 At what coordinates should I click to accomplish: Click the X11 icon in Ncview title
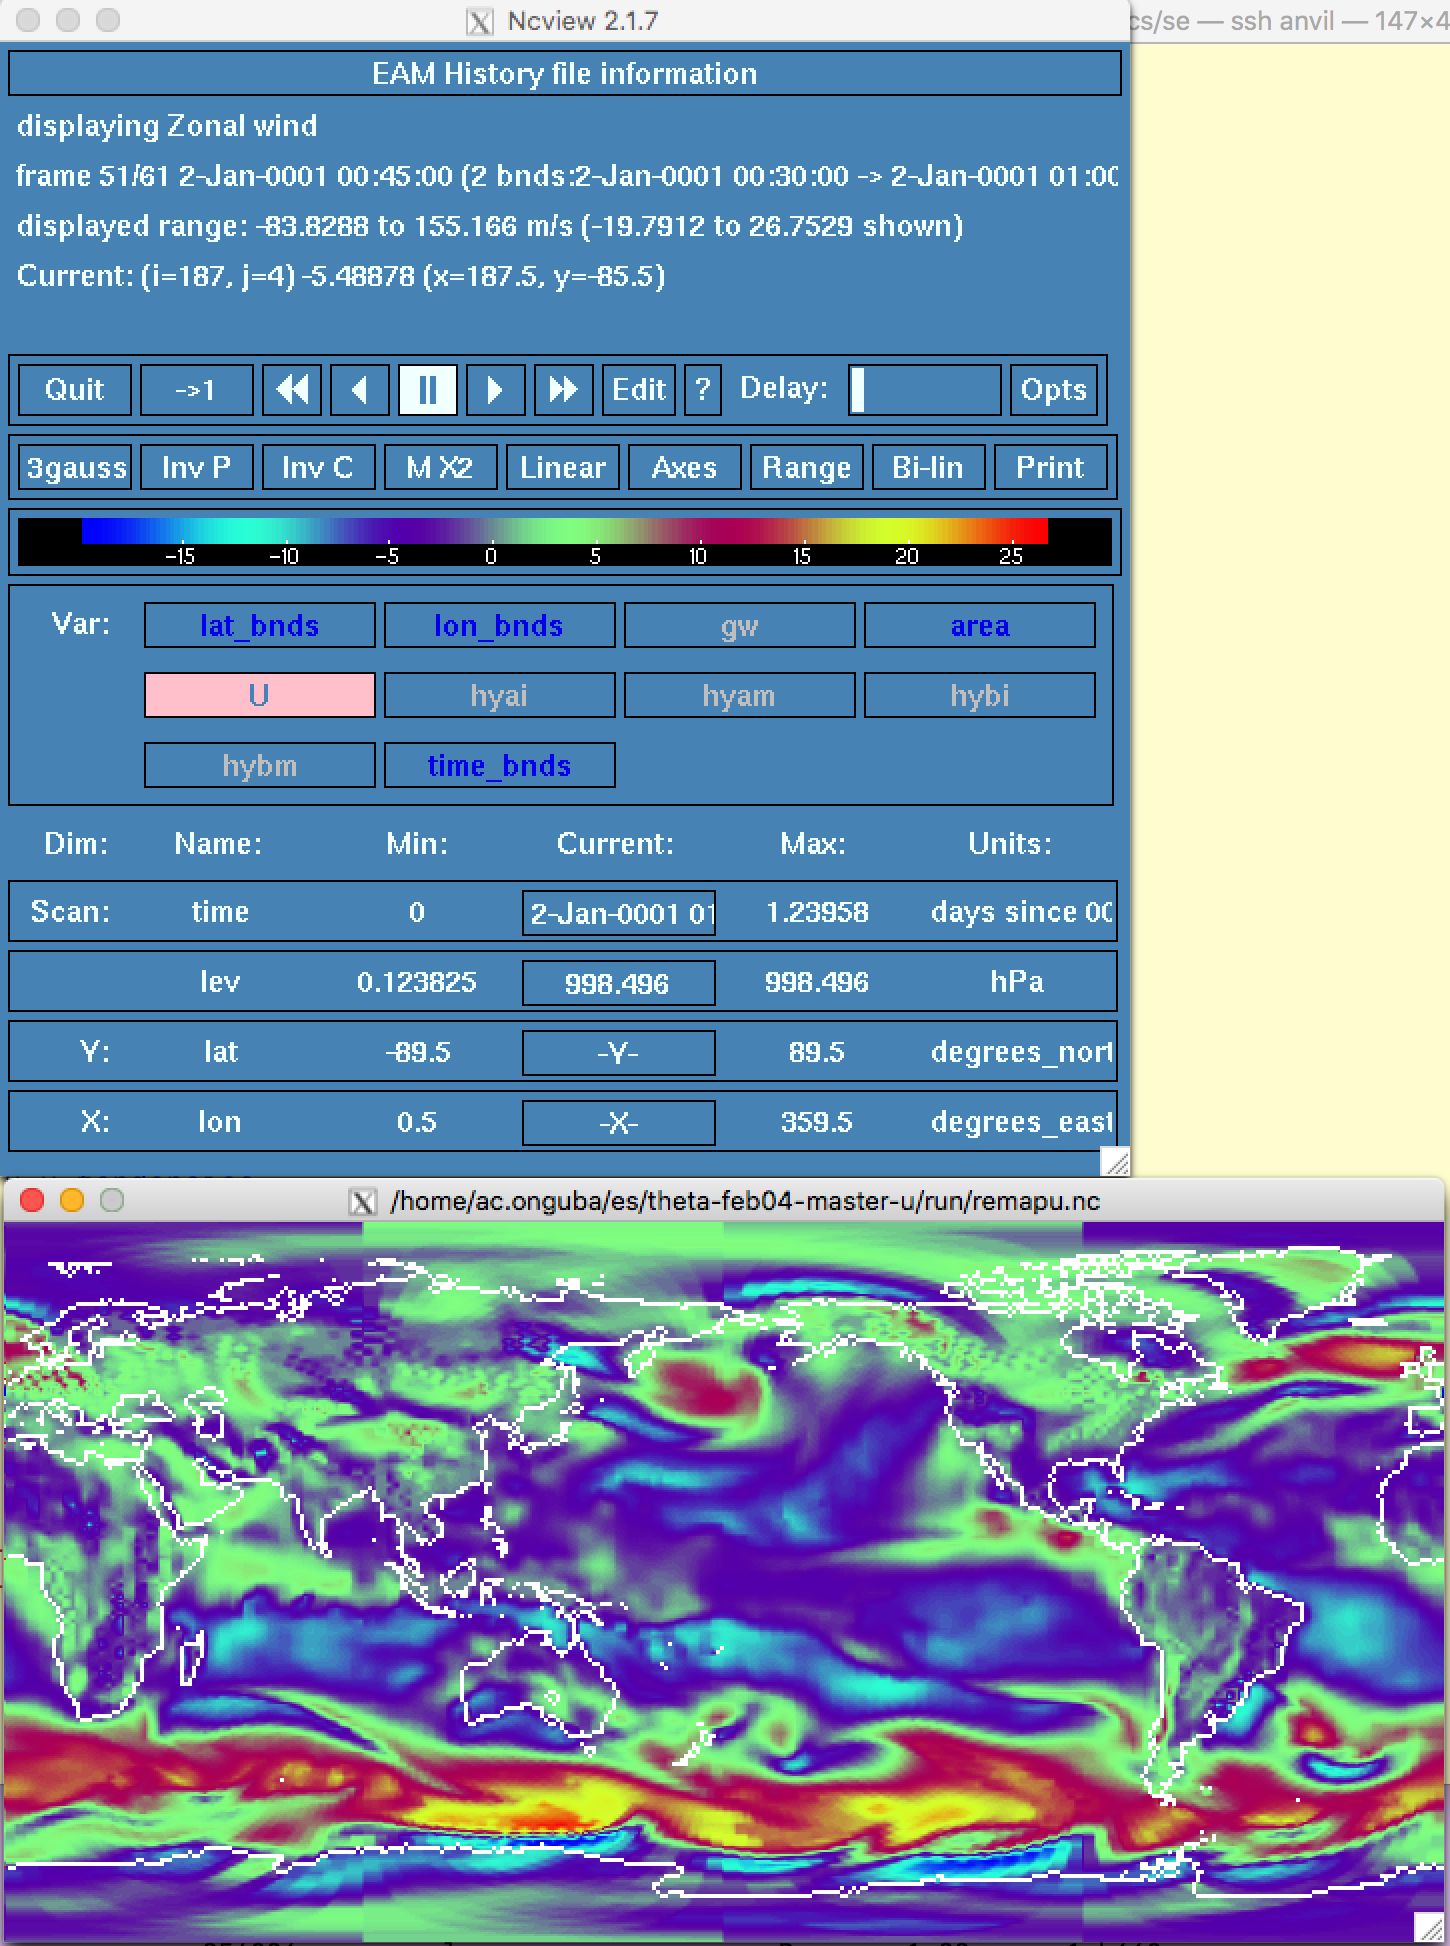coord(480,21)
